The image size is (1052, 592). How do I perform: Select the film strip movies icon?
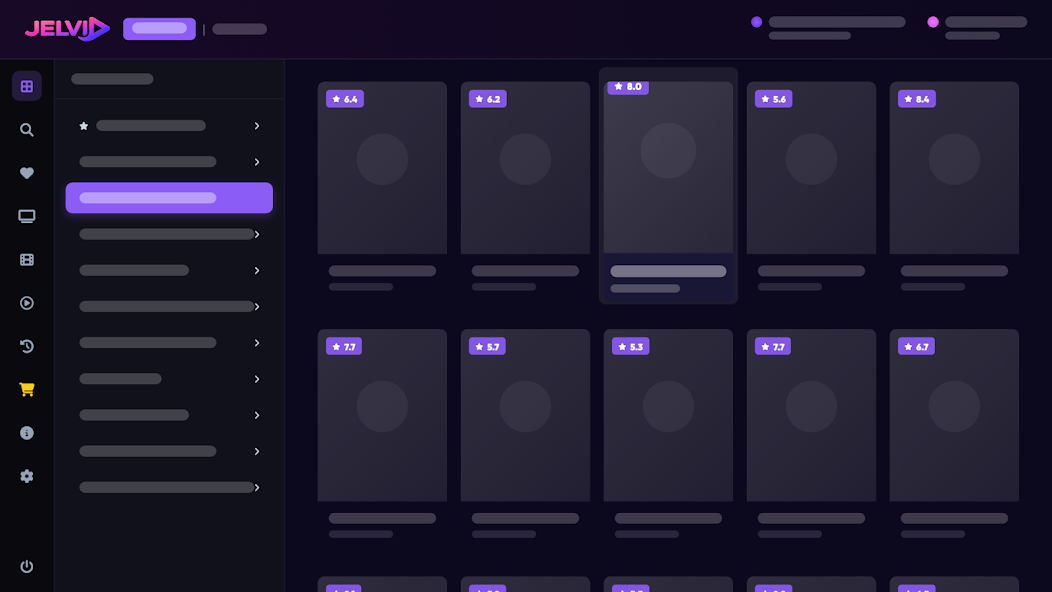[x=27, y=260]
